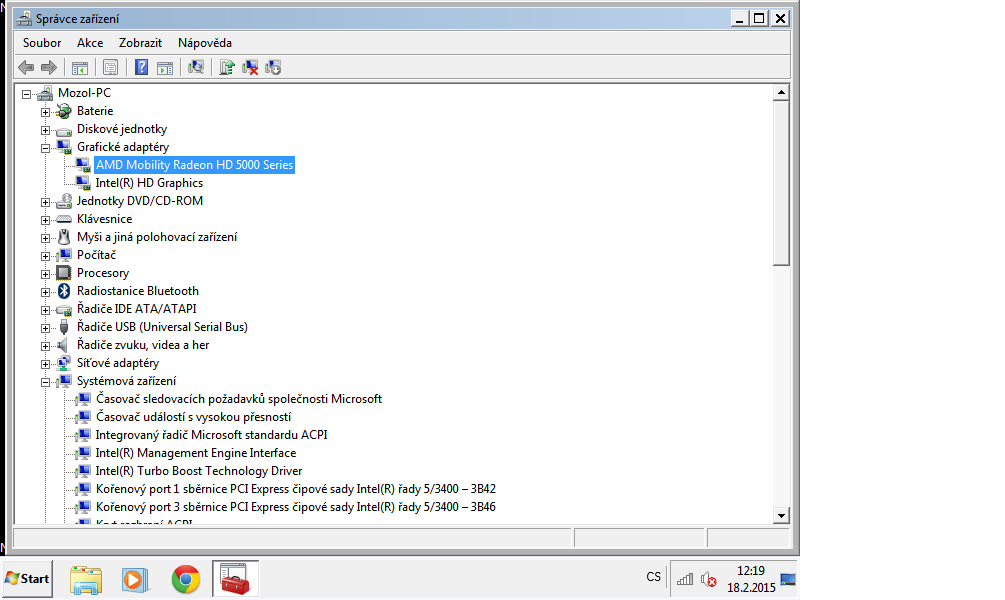Select the Baterie label
The width and height of the screenshot is (1005, 600).
[x=95, y=111]
